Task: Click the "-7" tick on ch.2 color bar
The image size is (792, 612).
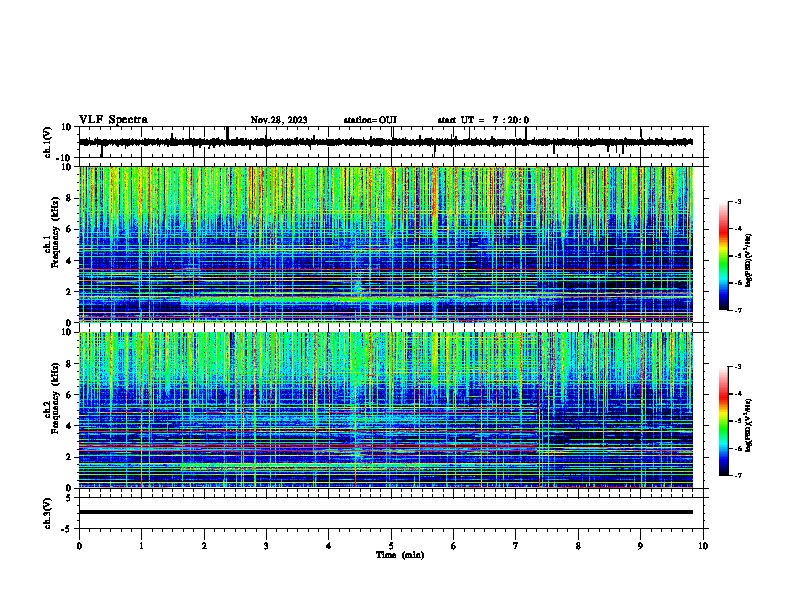Action: [x=737, y=475]
